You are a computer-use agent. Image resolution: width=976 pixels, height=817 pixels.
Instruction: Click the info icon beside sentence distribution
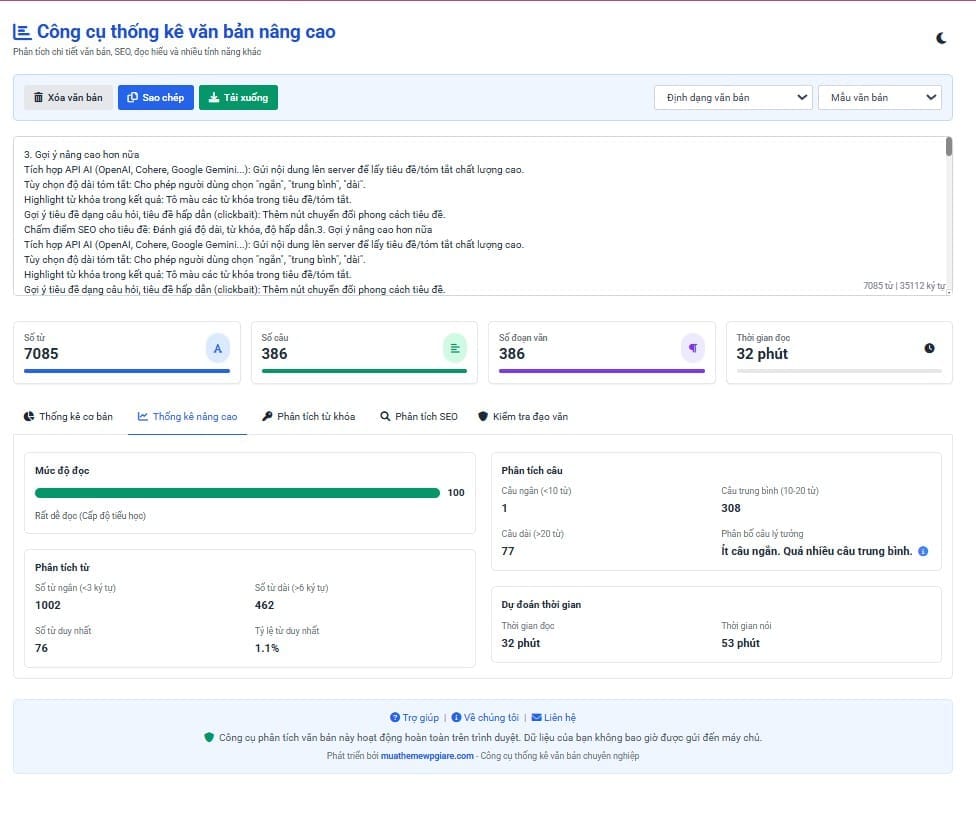tap(923, 551)
